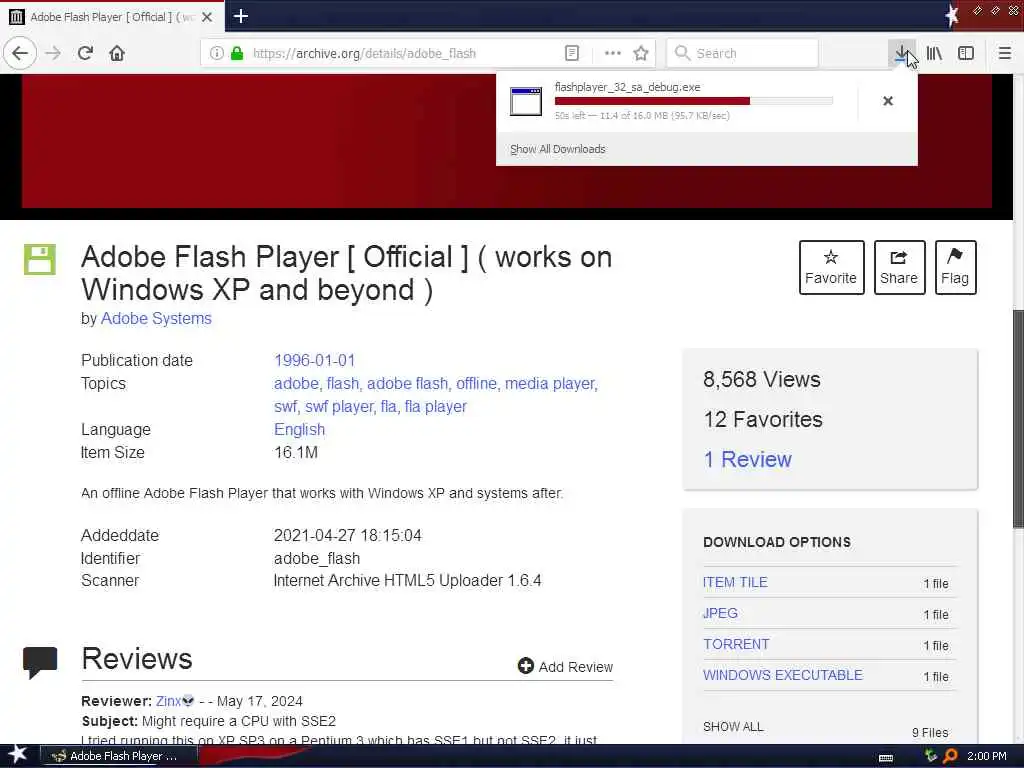Close the Adobe Flash Player tab
This screenshot has width=1024, height=768.
coord(207,17)
